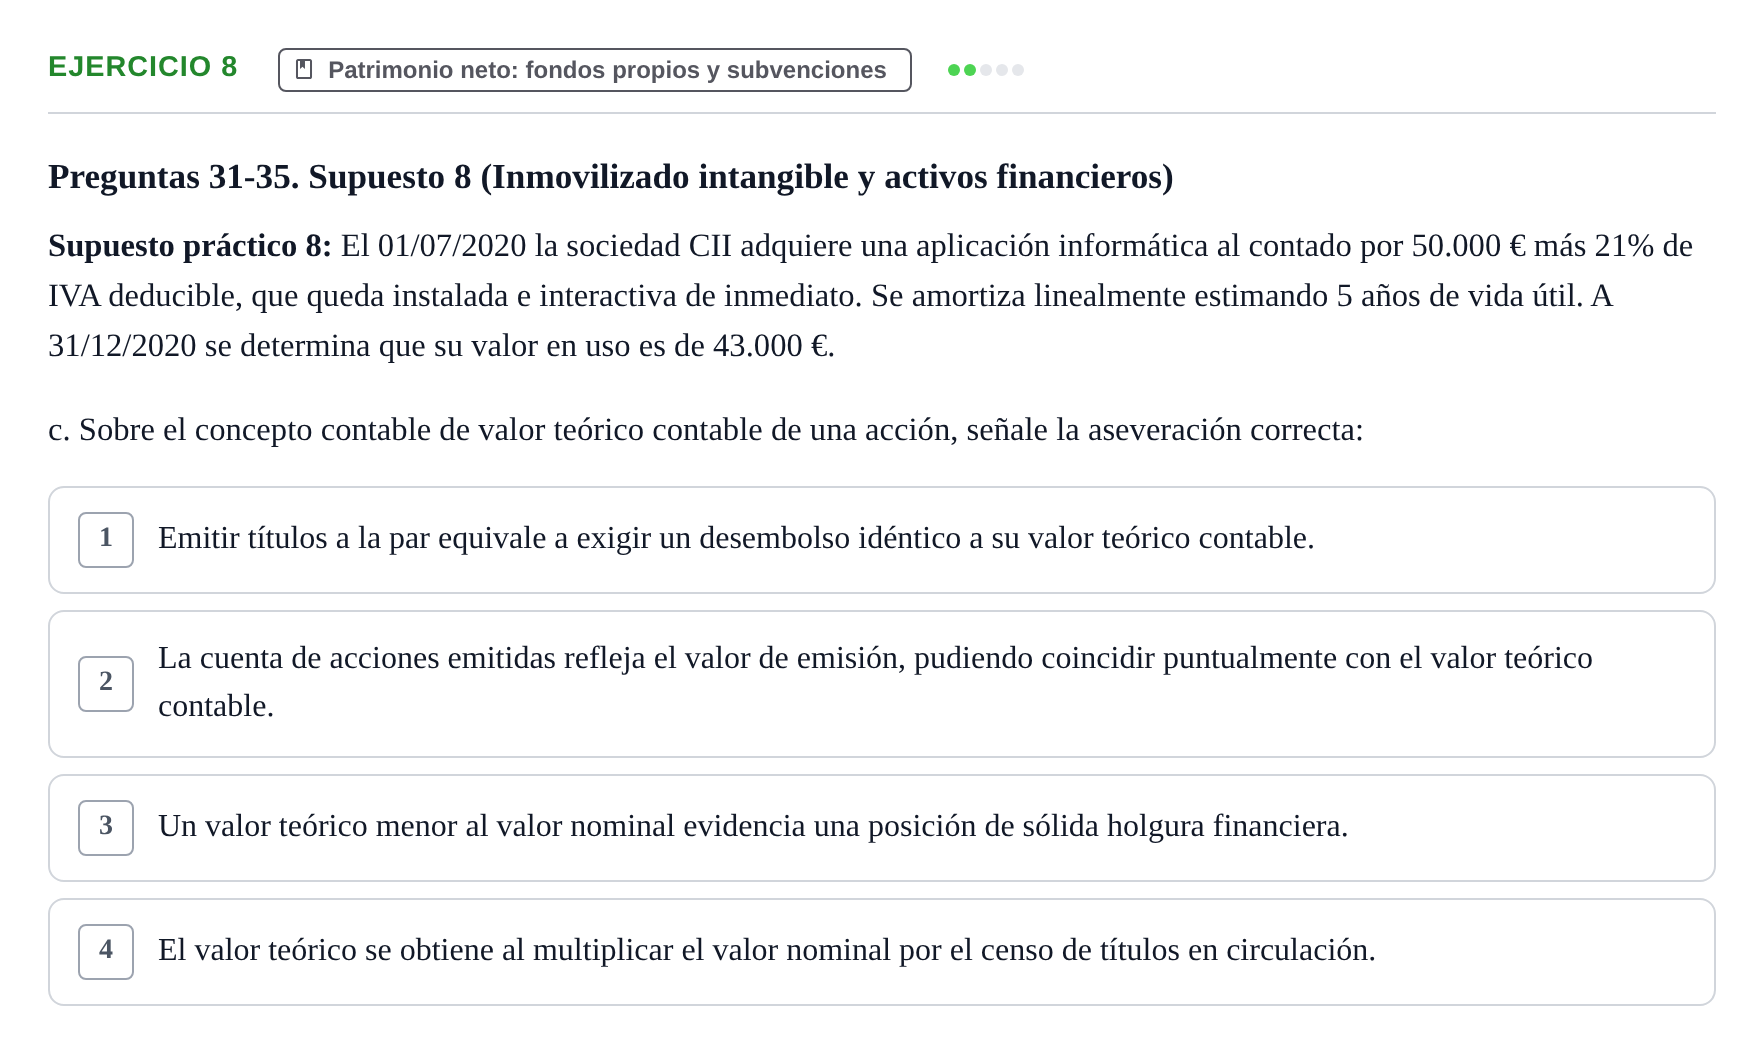Click the 'Preguntas 31-35. Supuesto 8' title
Viewport: 1764px width, 1054px height.
pyautogui.click(x=611, y=177)
